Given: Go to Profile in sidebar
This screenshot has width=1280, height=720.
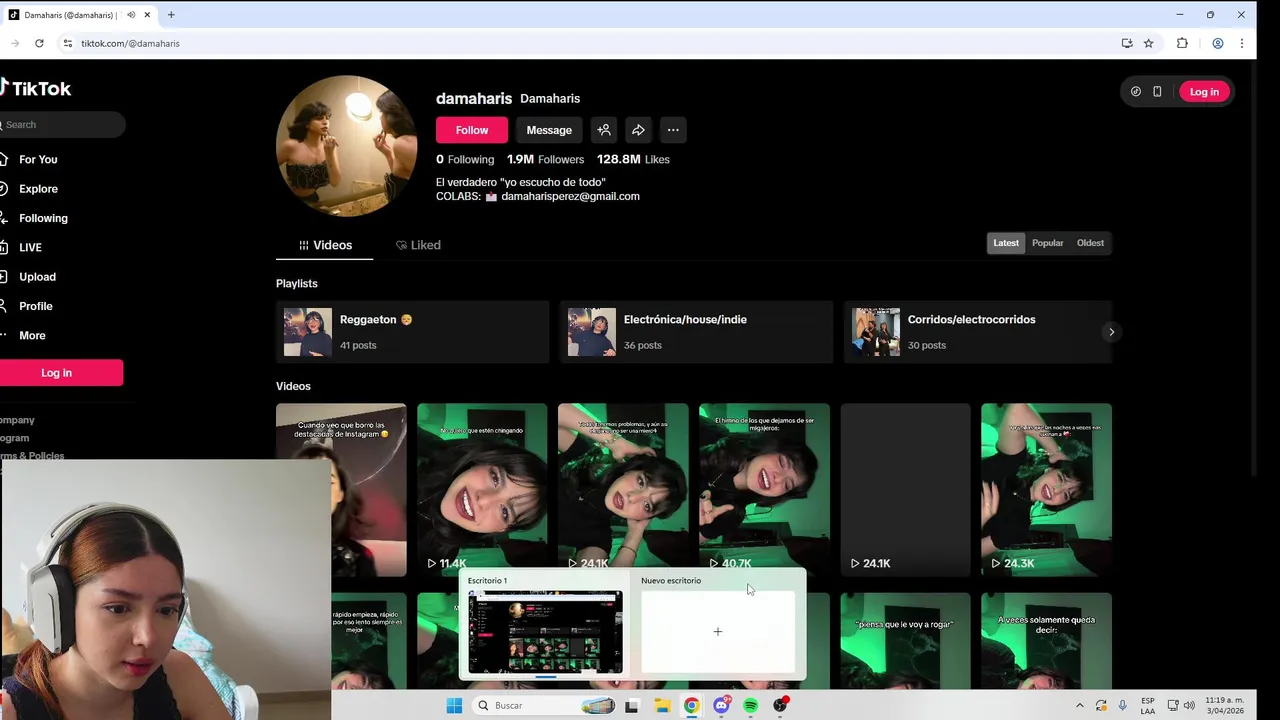Looking at the screenshot, I should (35, 306).
